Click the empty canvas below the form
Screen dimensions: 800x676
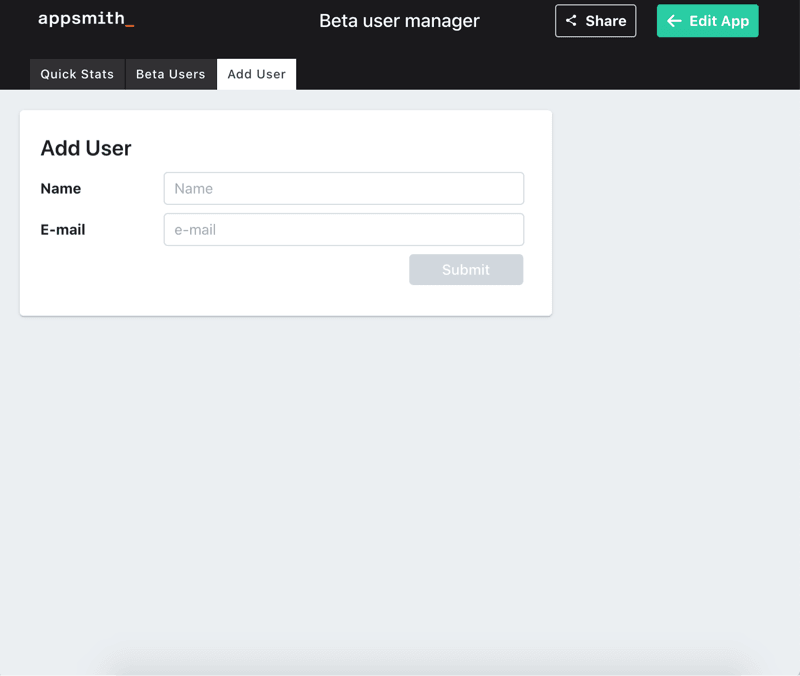coord(400,480)
